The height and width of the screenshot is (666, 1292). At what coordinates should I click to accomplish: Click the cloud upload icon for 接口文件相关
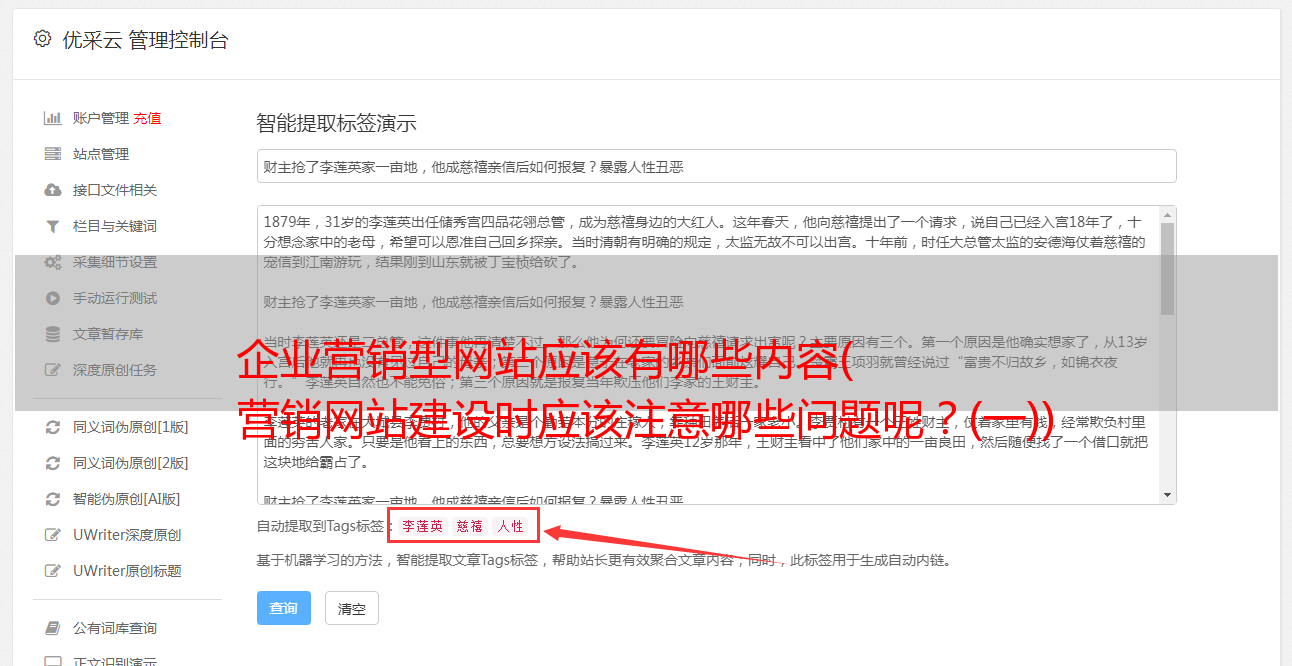coord(53,190)
